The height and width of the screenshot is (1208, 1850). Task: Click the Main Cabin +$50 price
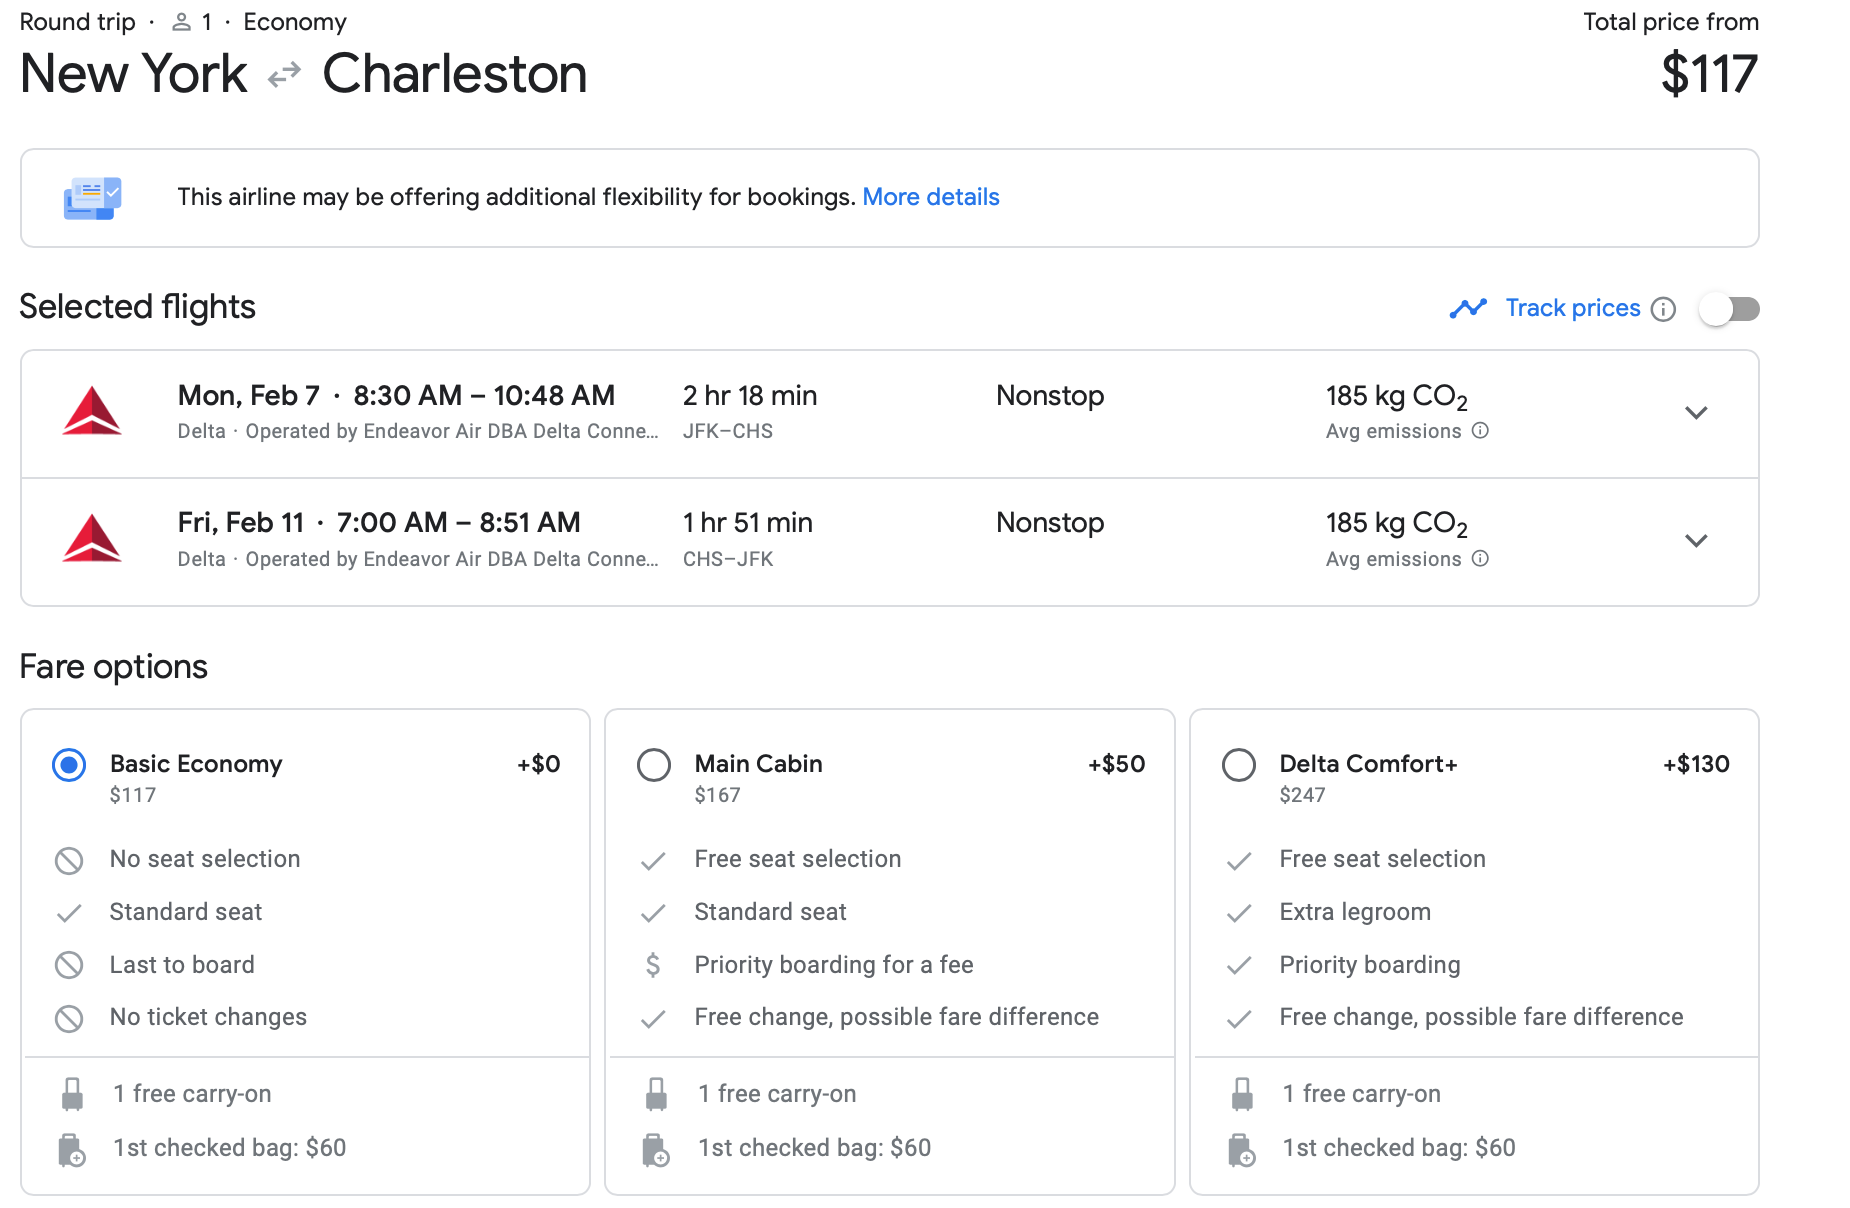1116,764
